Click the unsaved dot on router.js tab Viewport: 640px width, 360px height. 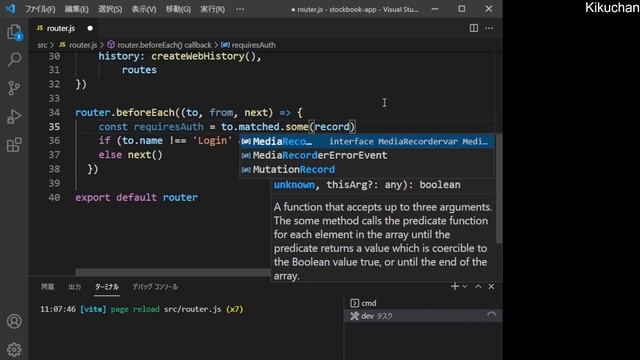[x=90, y=28]
